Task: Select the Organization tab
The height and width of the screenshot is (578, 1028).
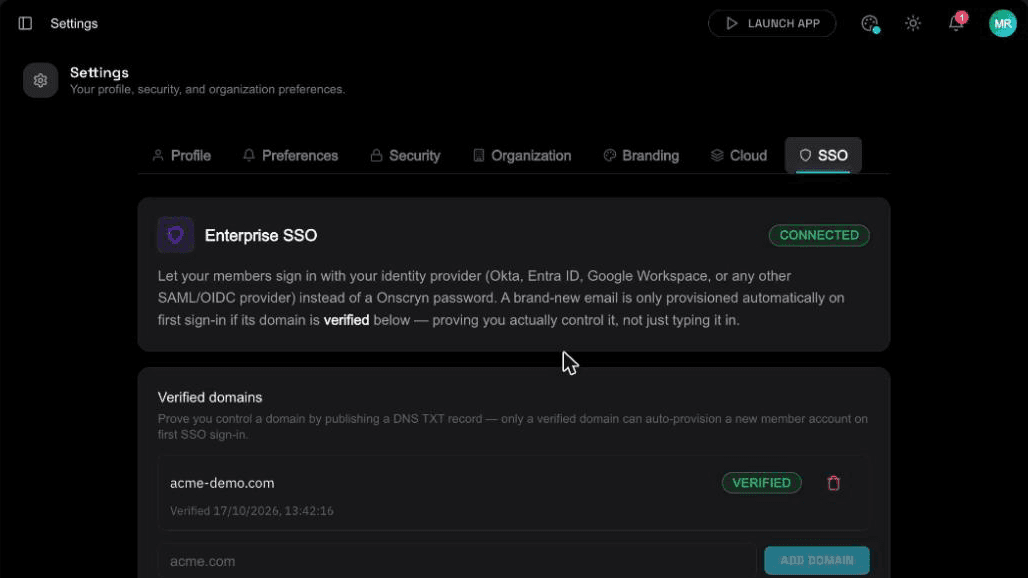Action: point(522,155)
